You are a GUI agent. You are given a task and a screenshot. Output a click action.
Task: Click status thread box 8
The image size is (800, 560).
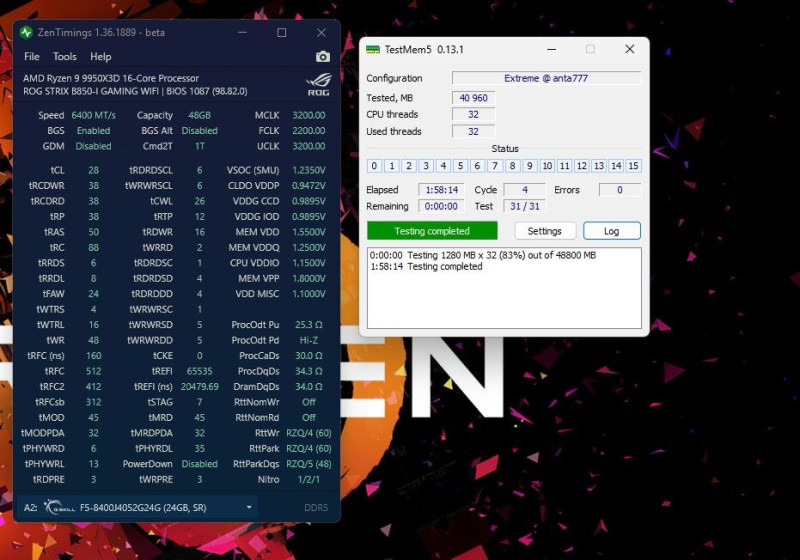[512, 166]
